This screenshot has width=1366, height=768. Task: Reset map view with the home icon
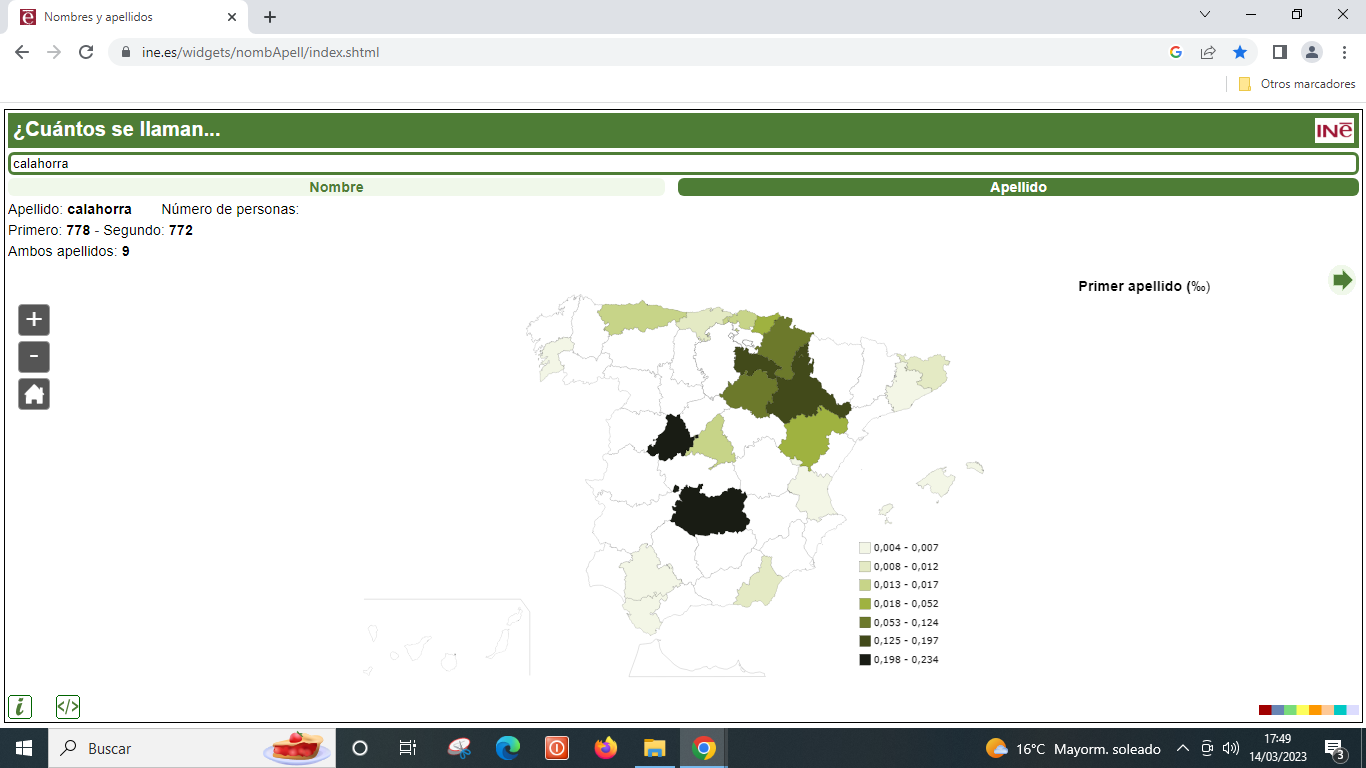click(x=33, y=393)
